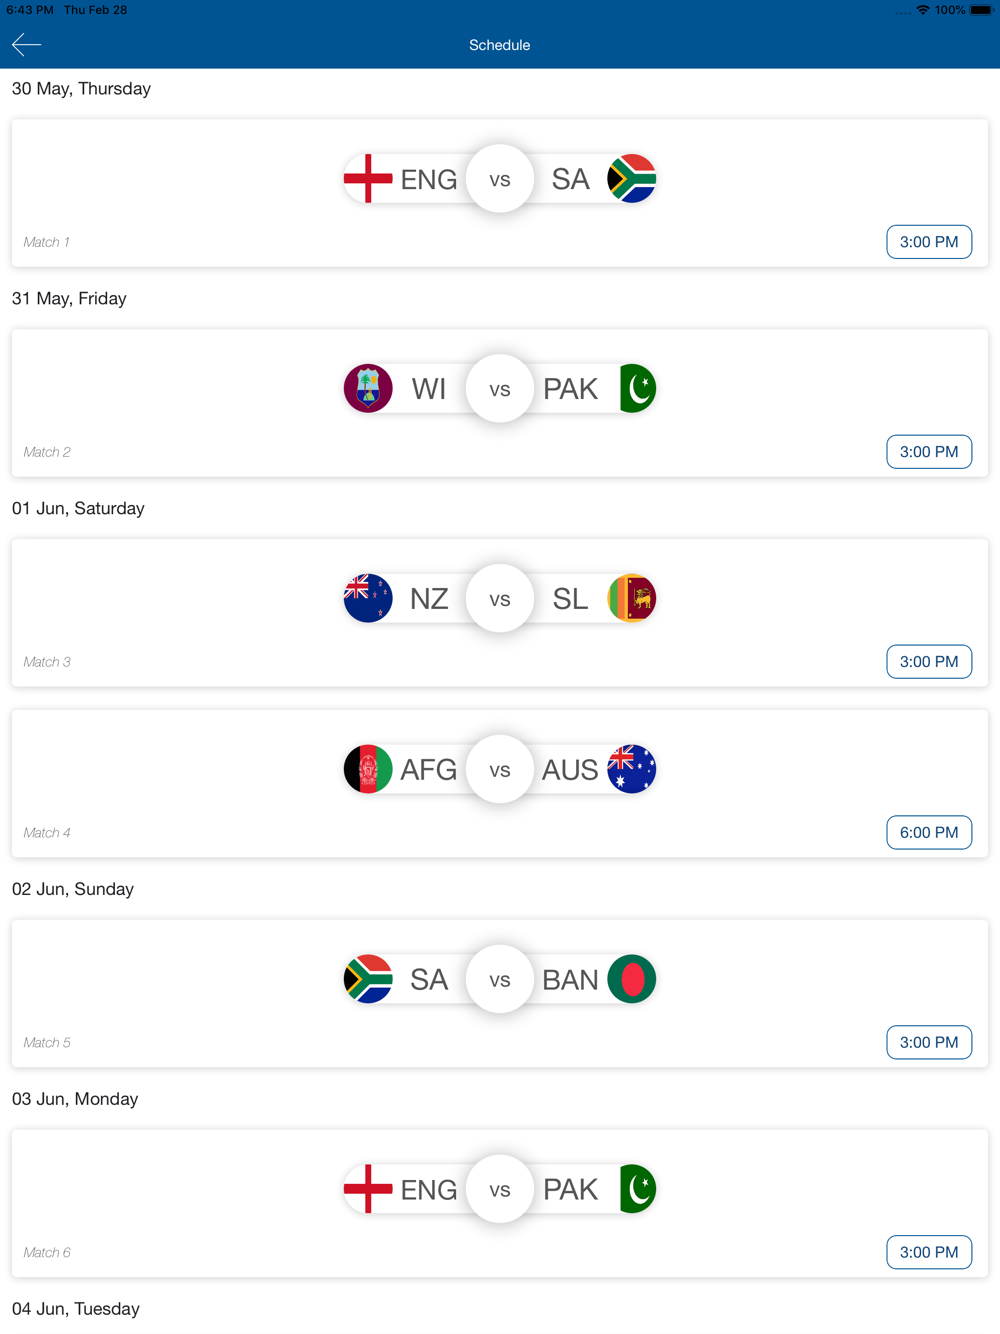Viewport: 1000px width, 1334px height.
Task: Tap 3:00 PM button for Match 1
Action: 929,242
